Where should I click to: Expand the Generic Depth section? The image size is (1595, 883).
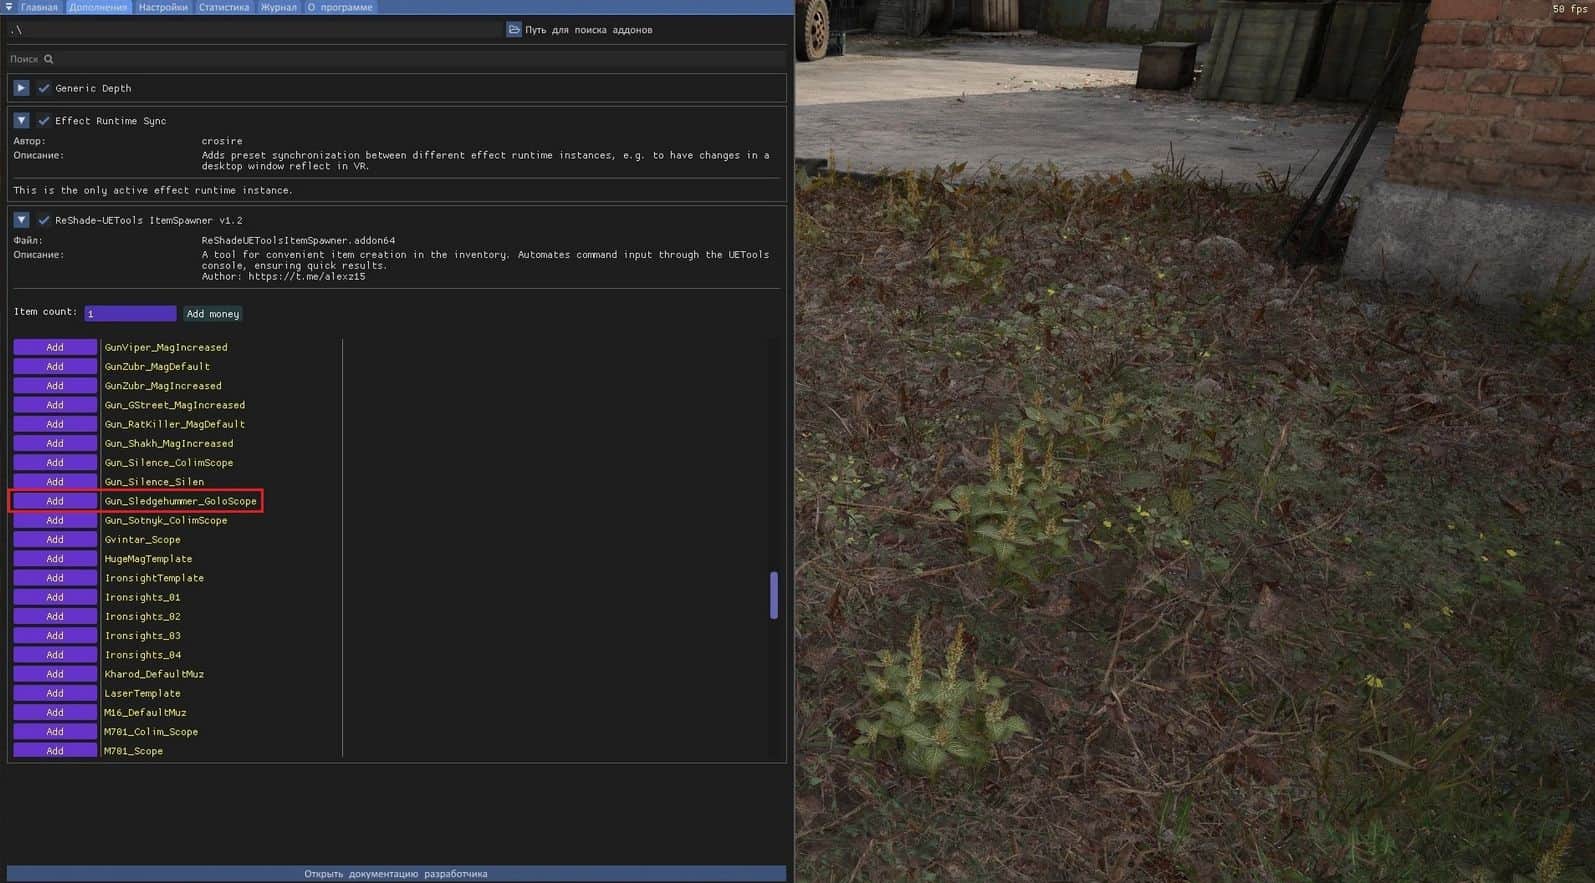pos(21,88)
